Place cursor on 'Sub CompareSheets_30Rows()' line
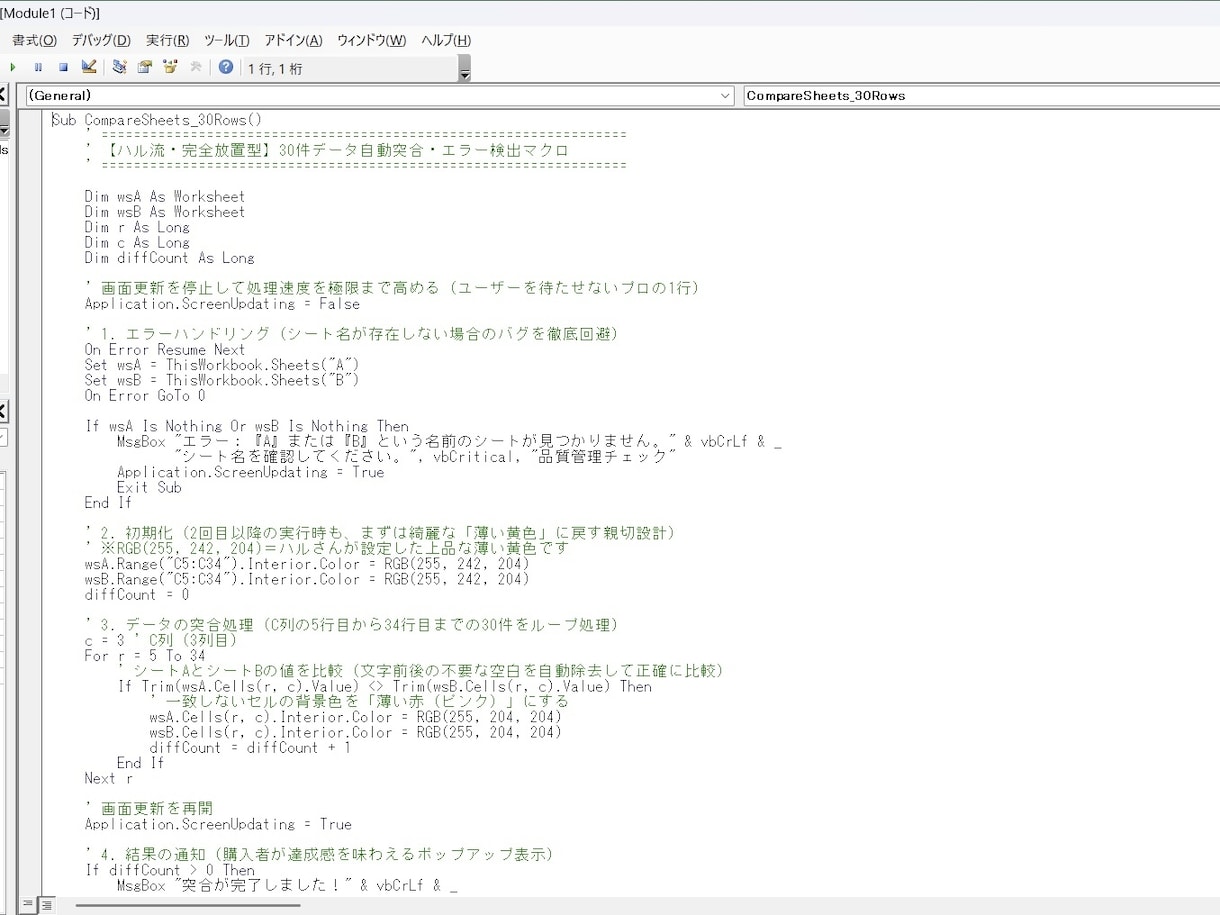 pyautogui.click(x=157, y=120)
